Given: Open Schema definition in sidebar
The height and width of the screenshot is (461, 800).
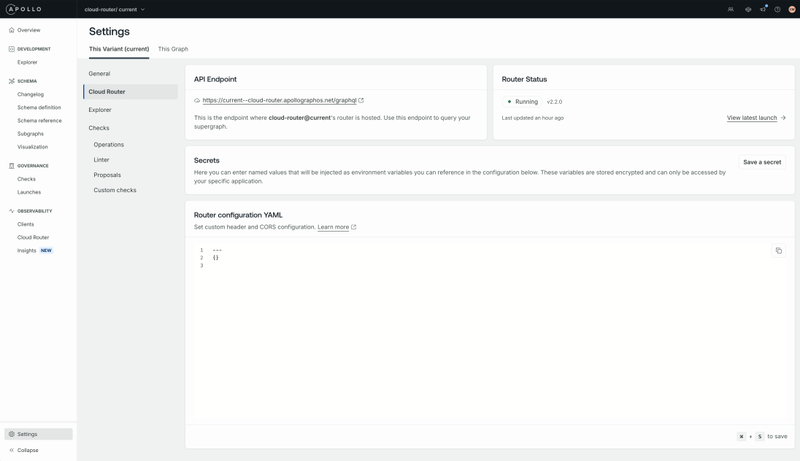Looking at the screenshot, I should [x=39, y=108].
